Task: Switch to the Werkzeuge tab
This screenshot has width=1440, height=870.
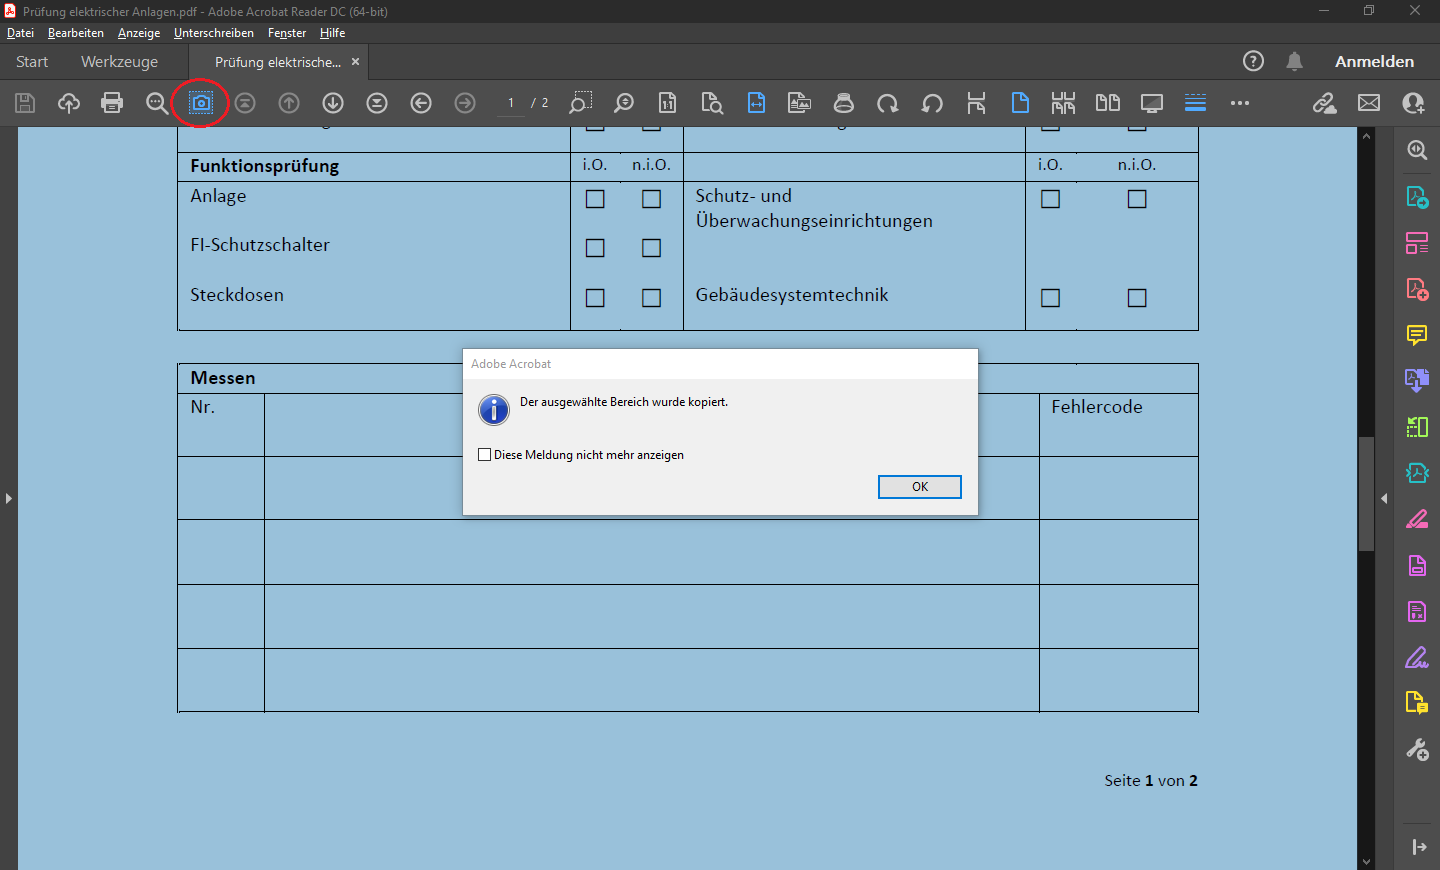Action: click(119, 62)
